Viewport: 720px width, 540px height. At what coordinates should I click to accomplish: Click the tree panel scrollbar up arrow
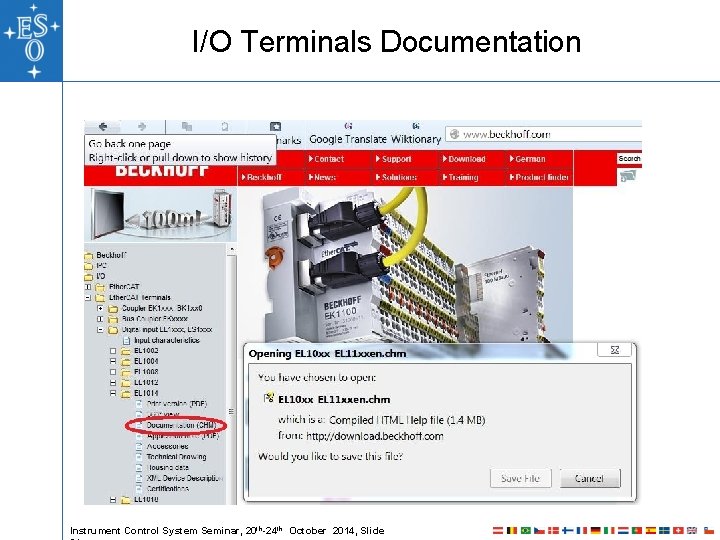pos(232,249)
